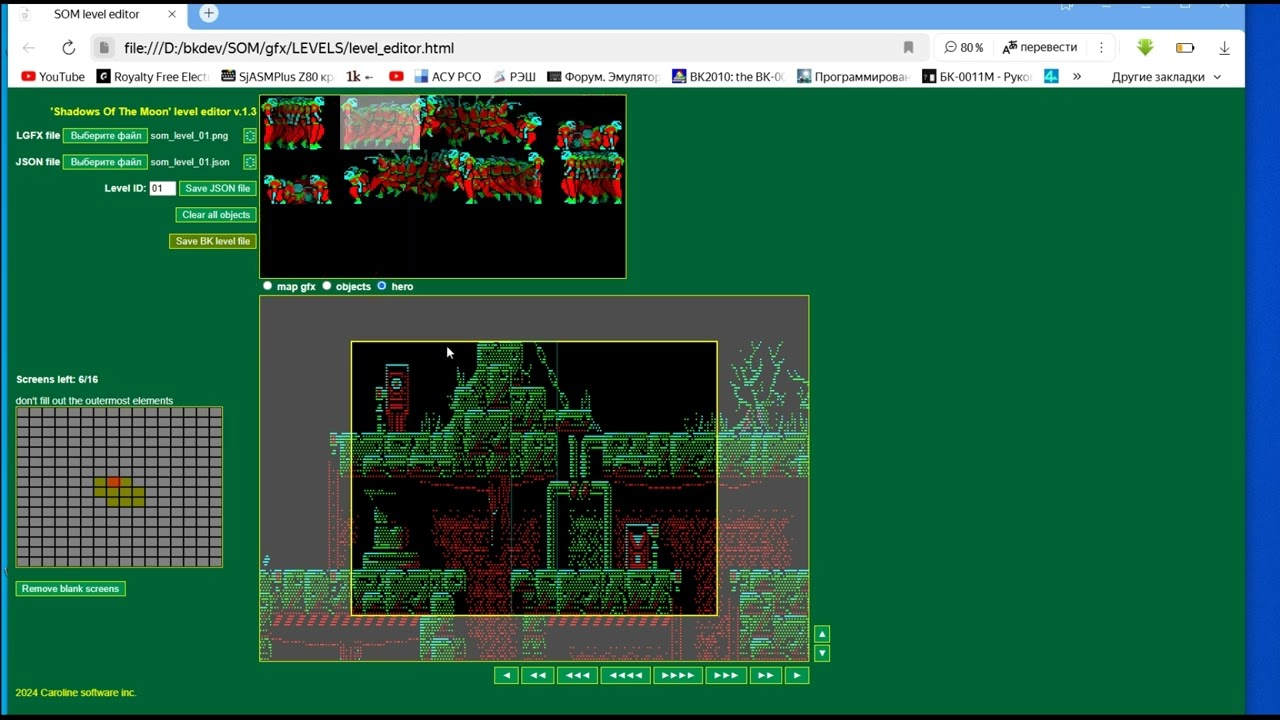Open the 80% zoom control
This screenshot has height=720, width=1280.
tap(964, 48)
